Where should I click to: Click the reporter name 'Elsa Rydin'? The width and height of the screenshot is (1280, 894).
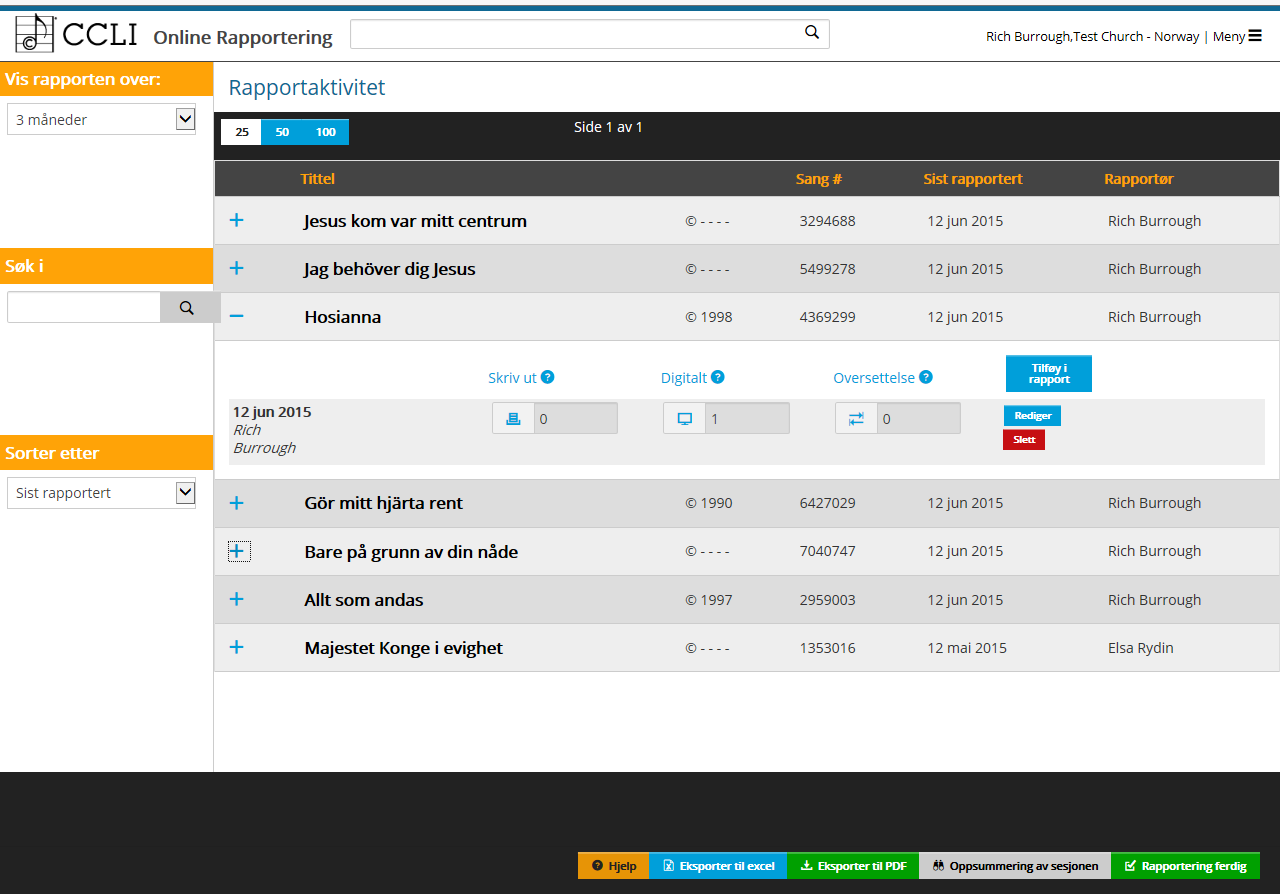coord(1141,648)
